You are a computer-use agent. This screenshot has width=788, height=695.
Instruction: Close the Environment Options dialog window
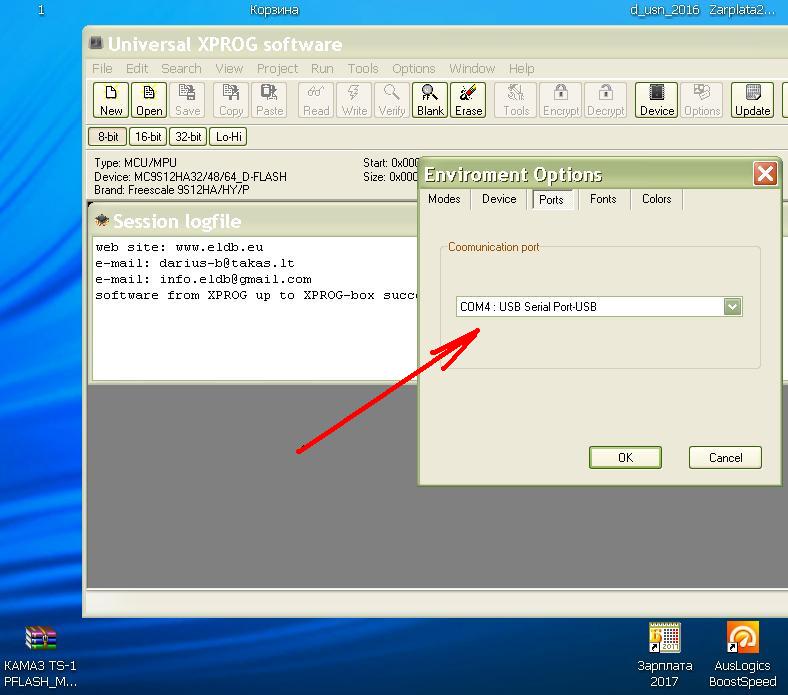765,174
